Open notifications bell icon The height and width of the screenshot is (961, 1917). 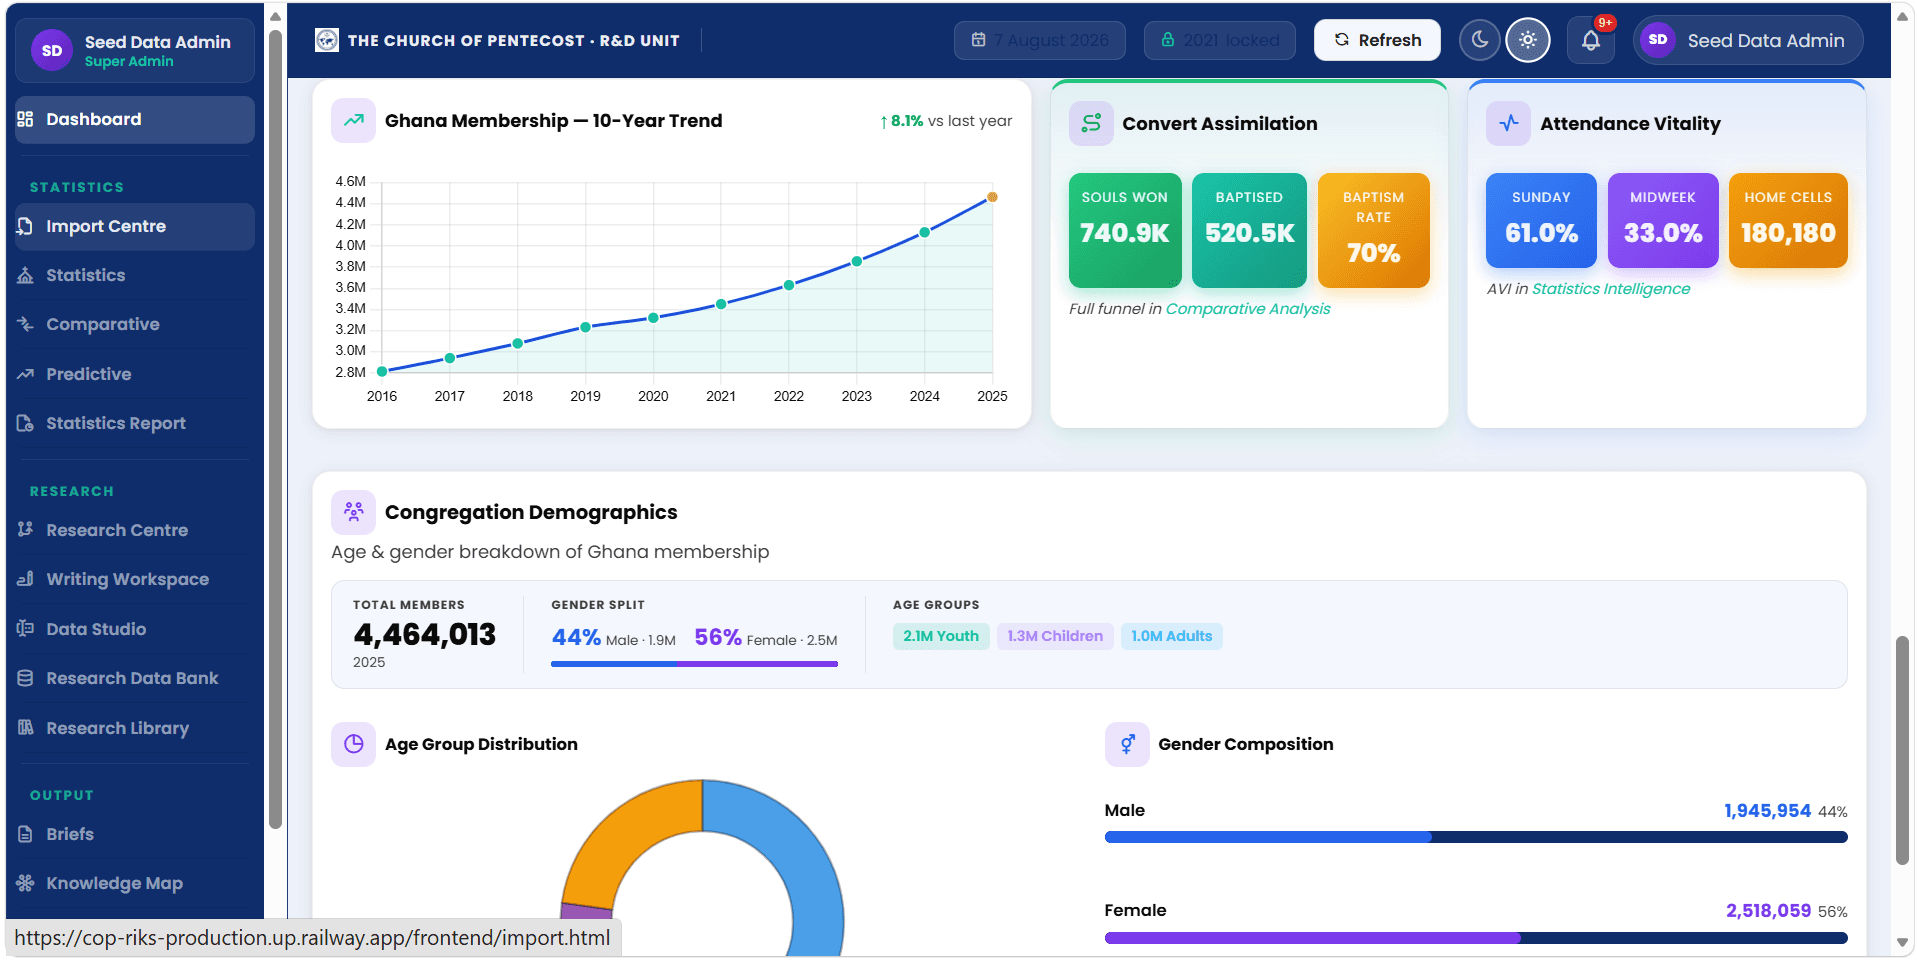pyautogui.click(x=1591, y=41)
